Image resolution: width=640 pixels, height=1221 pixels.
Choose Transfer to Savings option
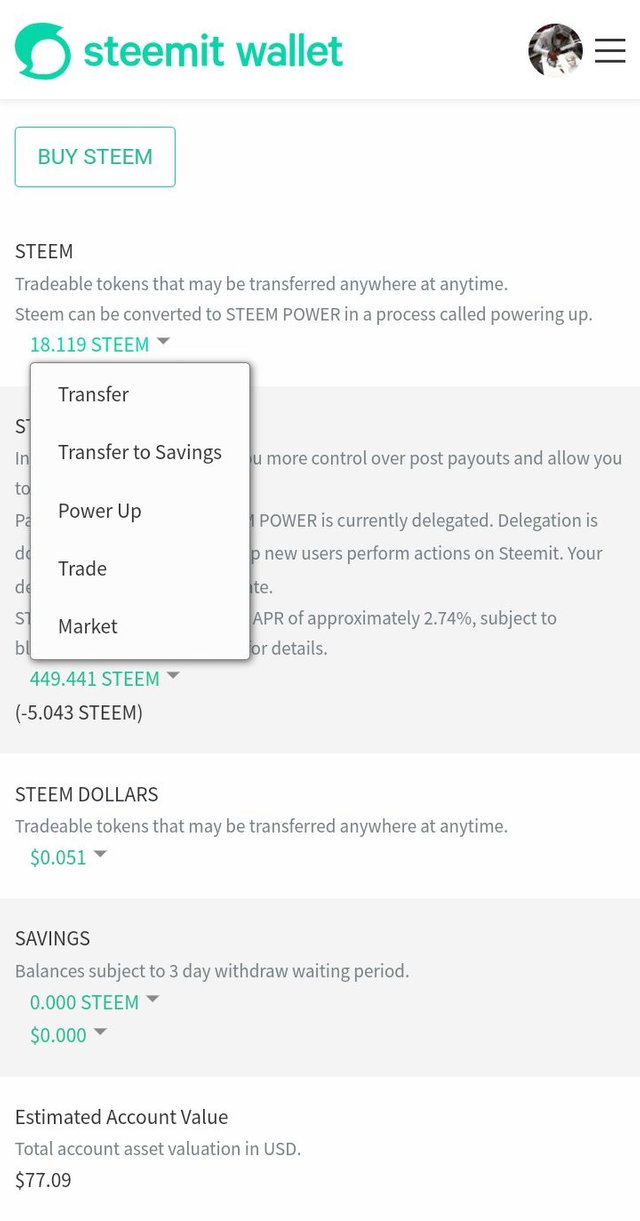(140, 452)
